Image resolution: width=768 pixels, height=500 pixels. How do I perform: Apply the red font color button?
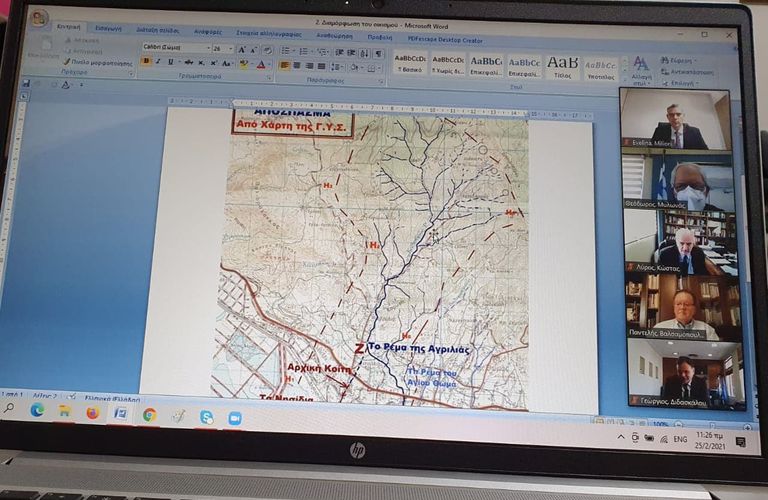point(261,65)
